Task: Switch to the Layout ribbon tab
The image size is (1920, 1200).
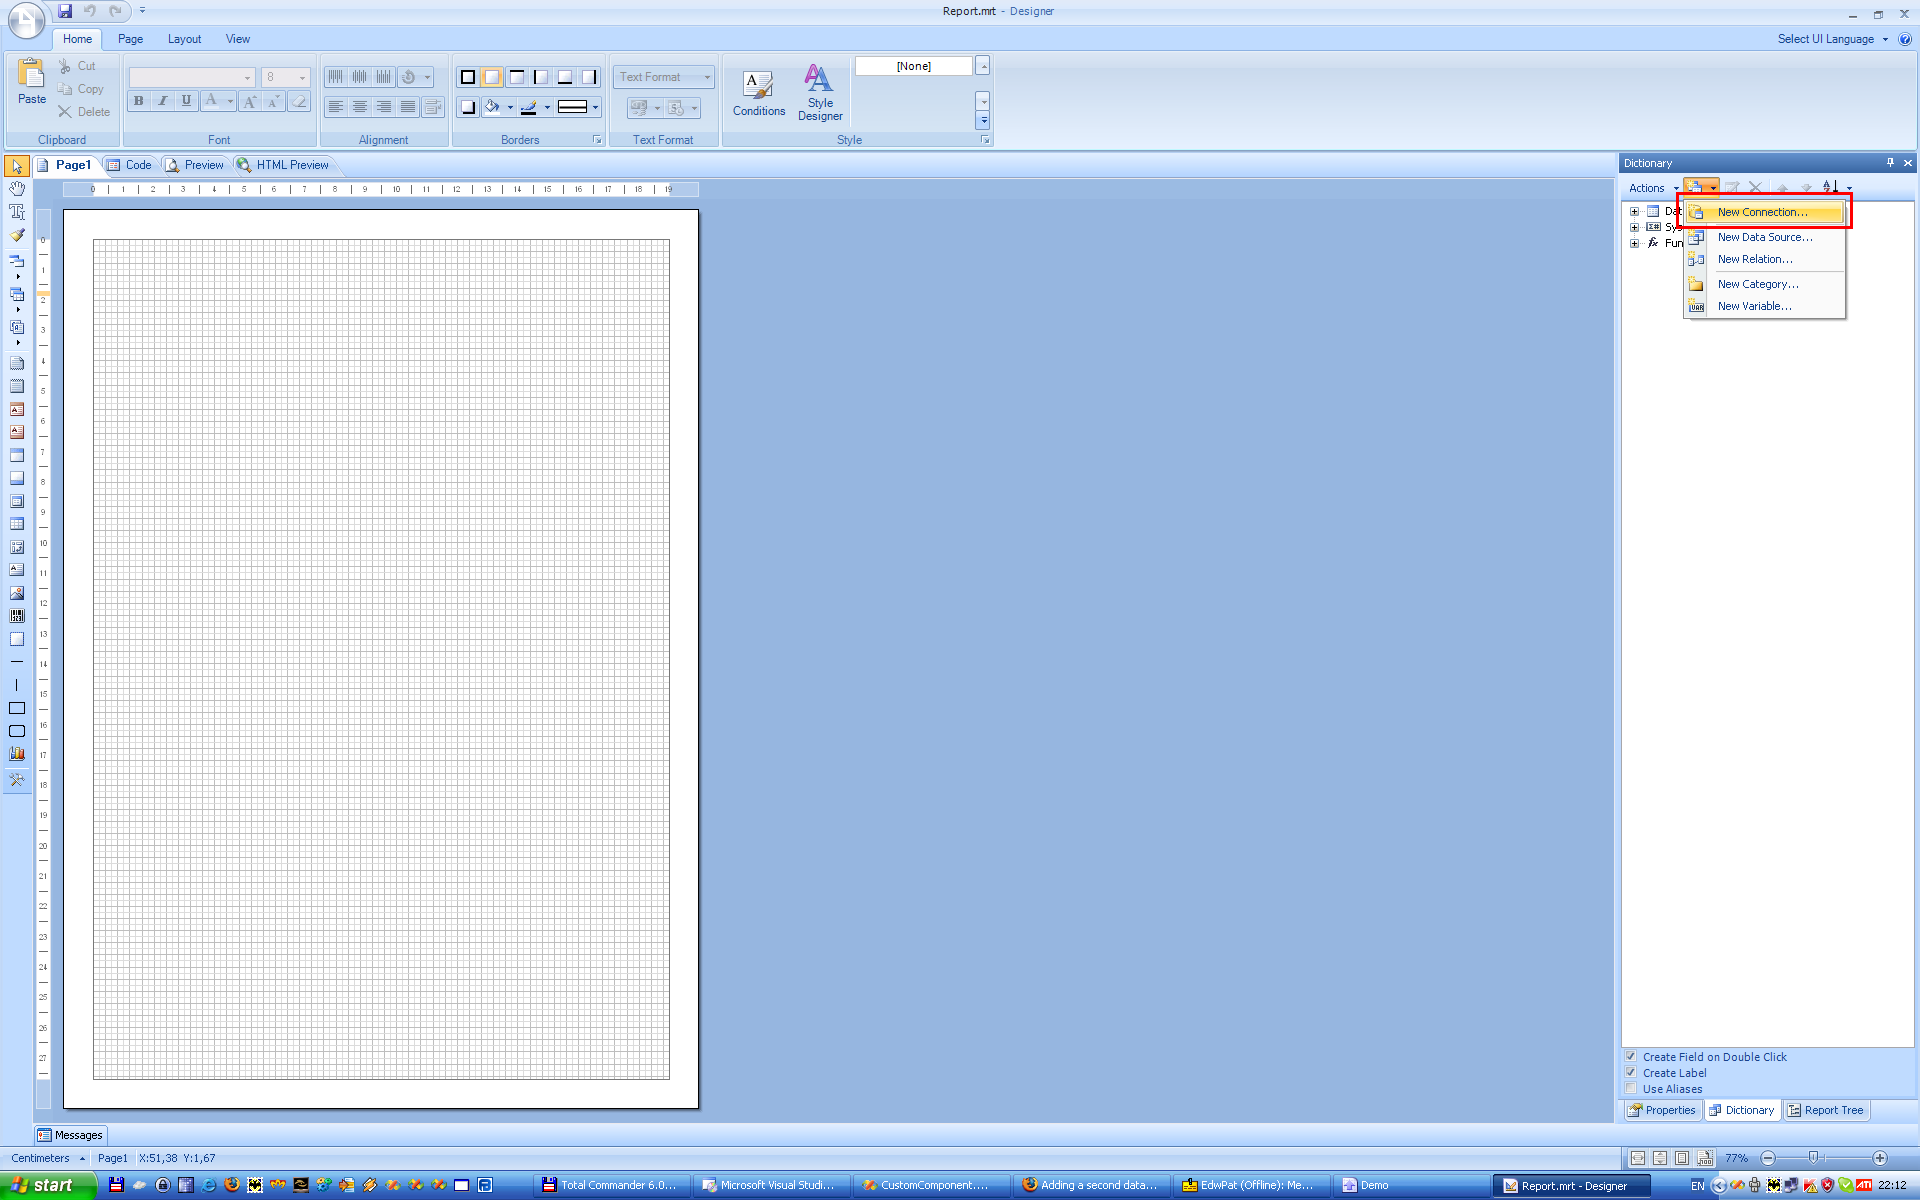Action: coord(184,39)
